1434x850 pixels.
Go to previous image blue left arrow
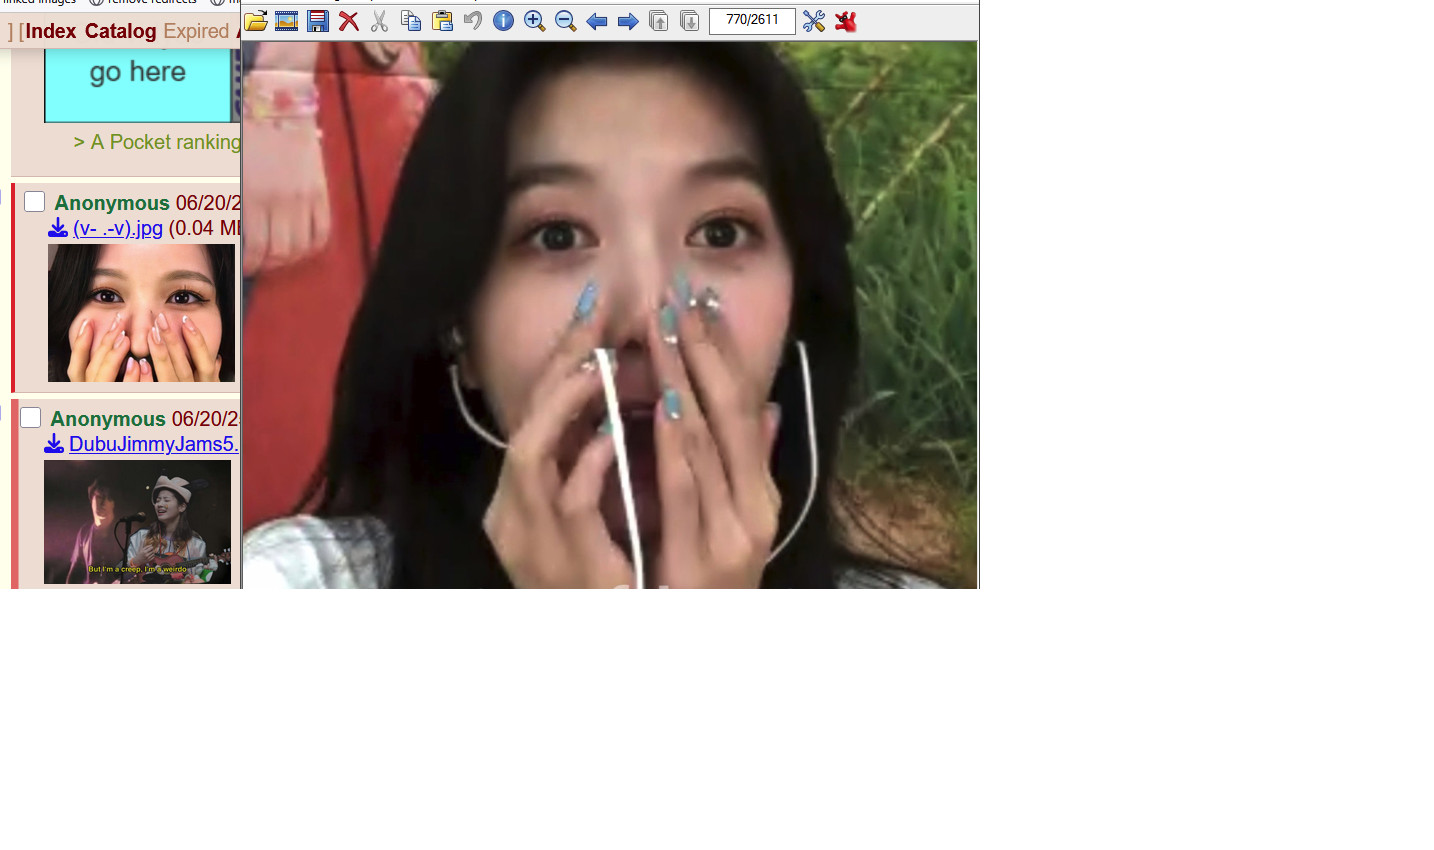coord(597,21)
